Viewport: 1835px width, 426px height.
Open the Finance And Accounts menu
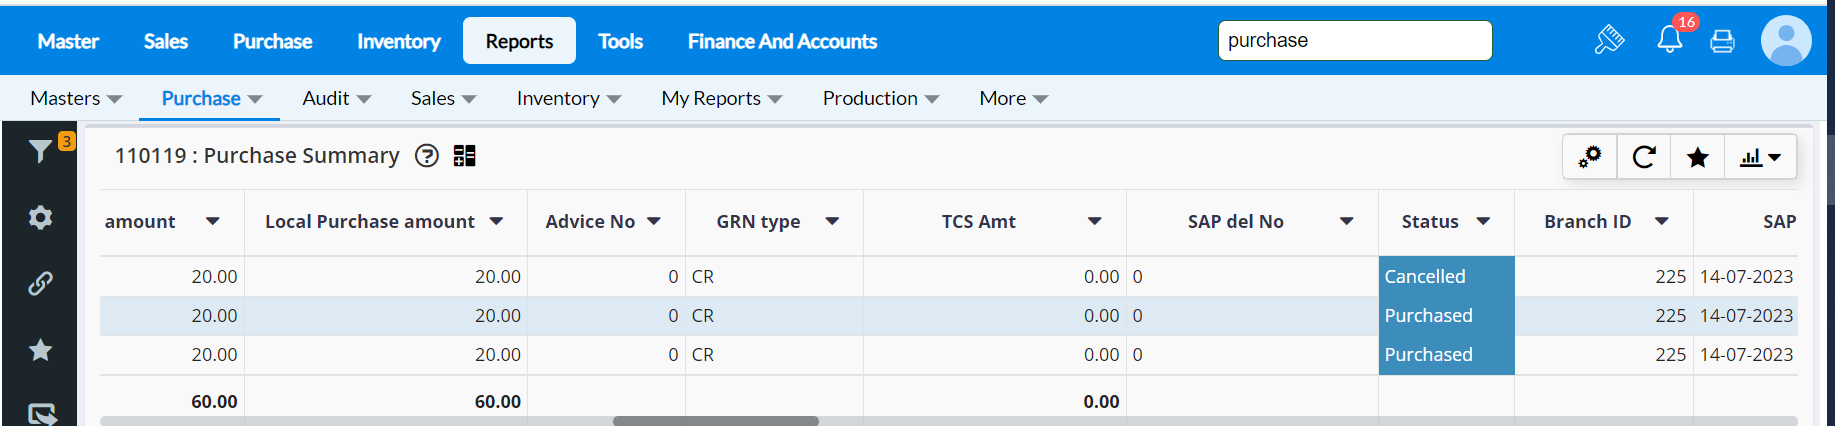click(782, 41)
